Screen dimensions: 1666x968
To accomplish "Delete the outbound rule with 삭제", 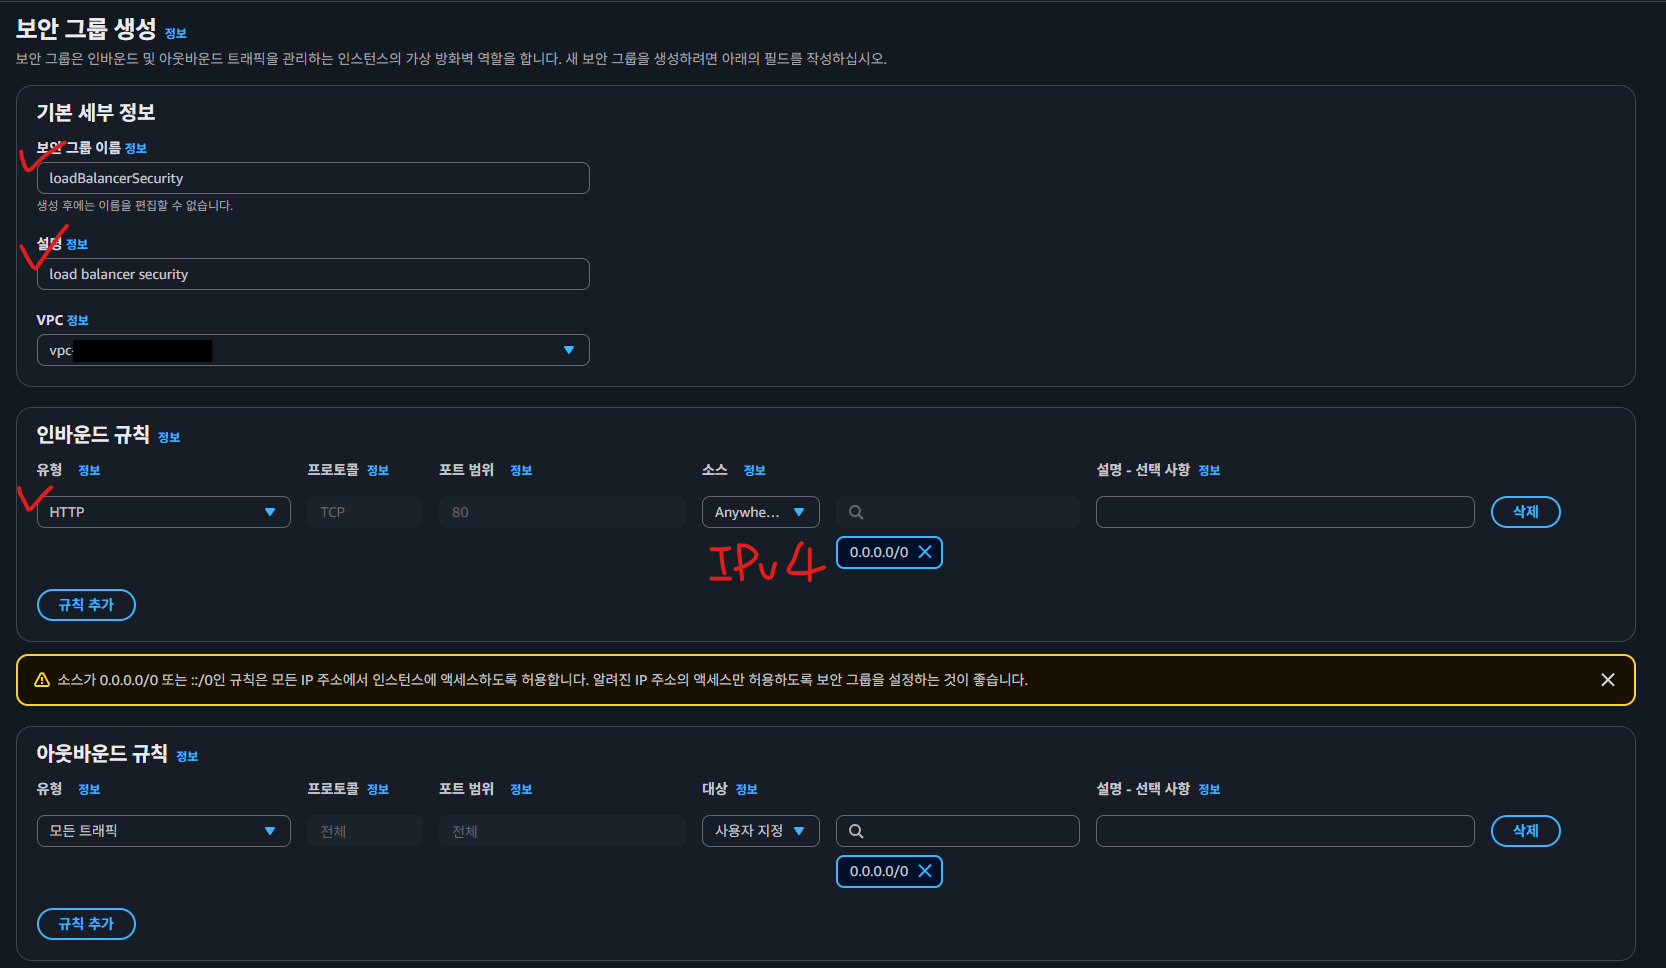I will point(1525,831).
